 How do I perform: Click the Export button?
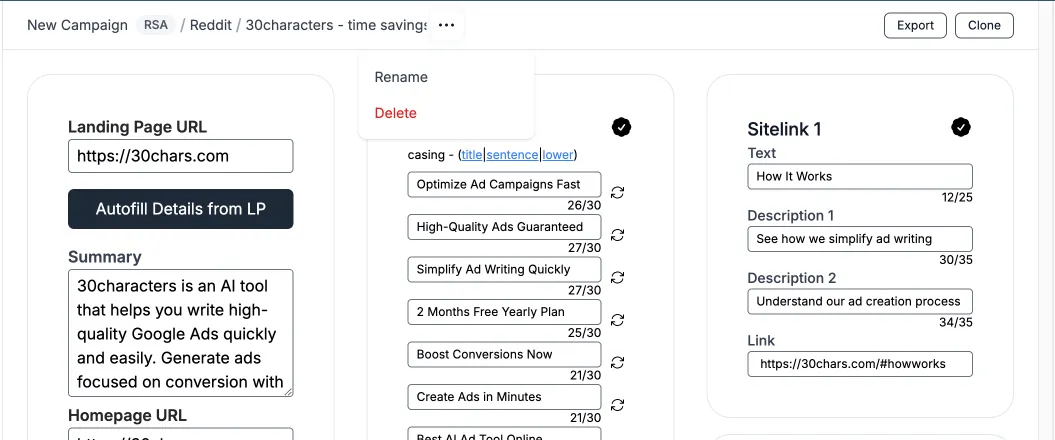tap(915, 26)
